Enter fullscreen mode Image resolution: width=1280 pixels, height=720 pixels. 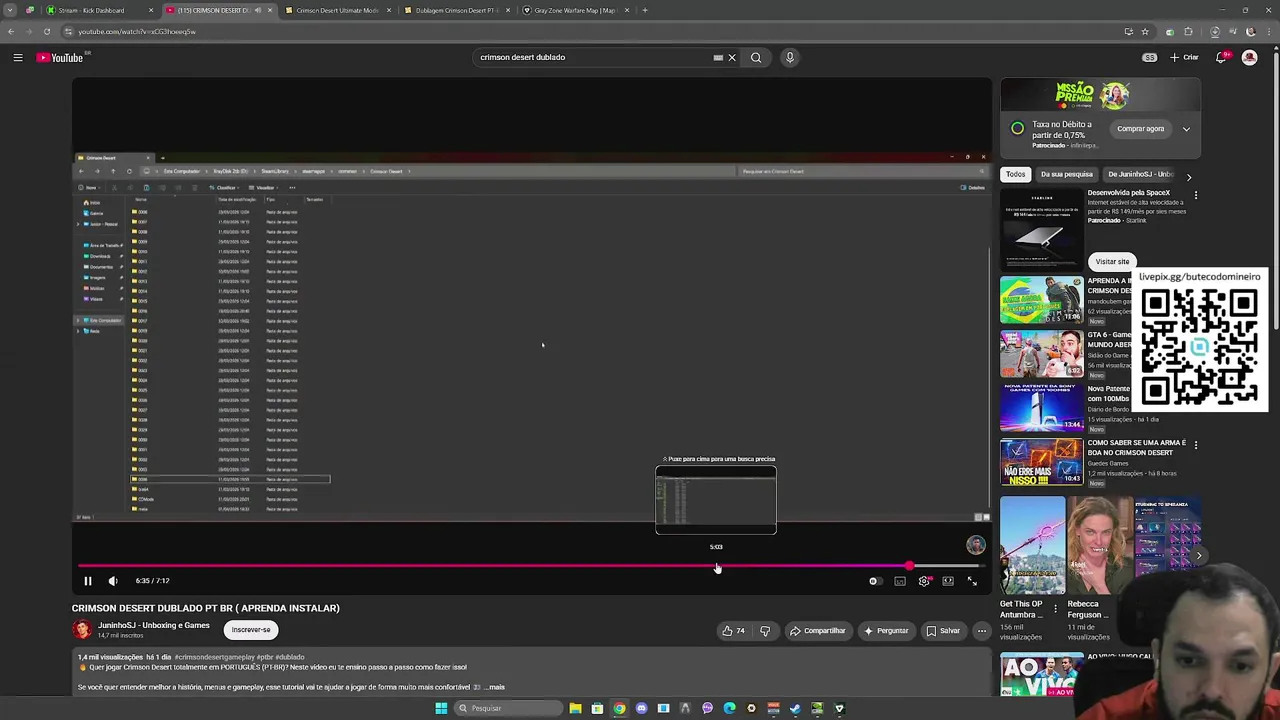pos(972,581)
